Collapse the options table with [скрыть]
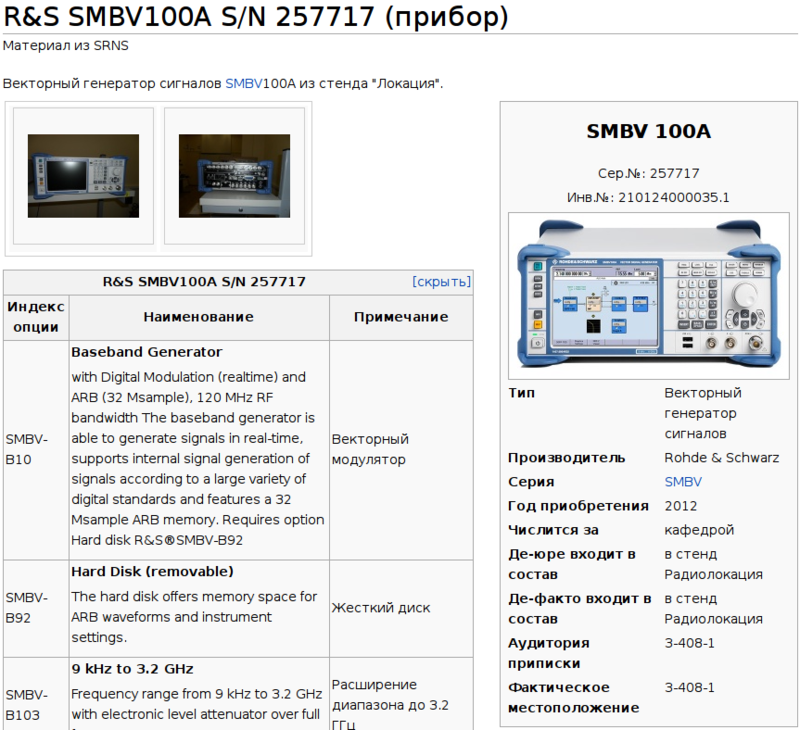Screen dimensions: 800x730 click(441, 282)
